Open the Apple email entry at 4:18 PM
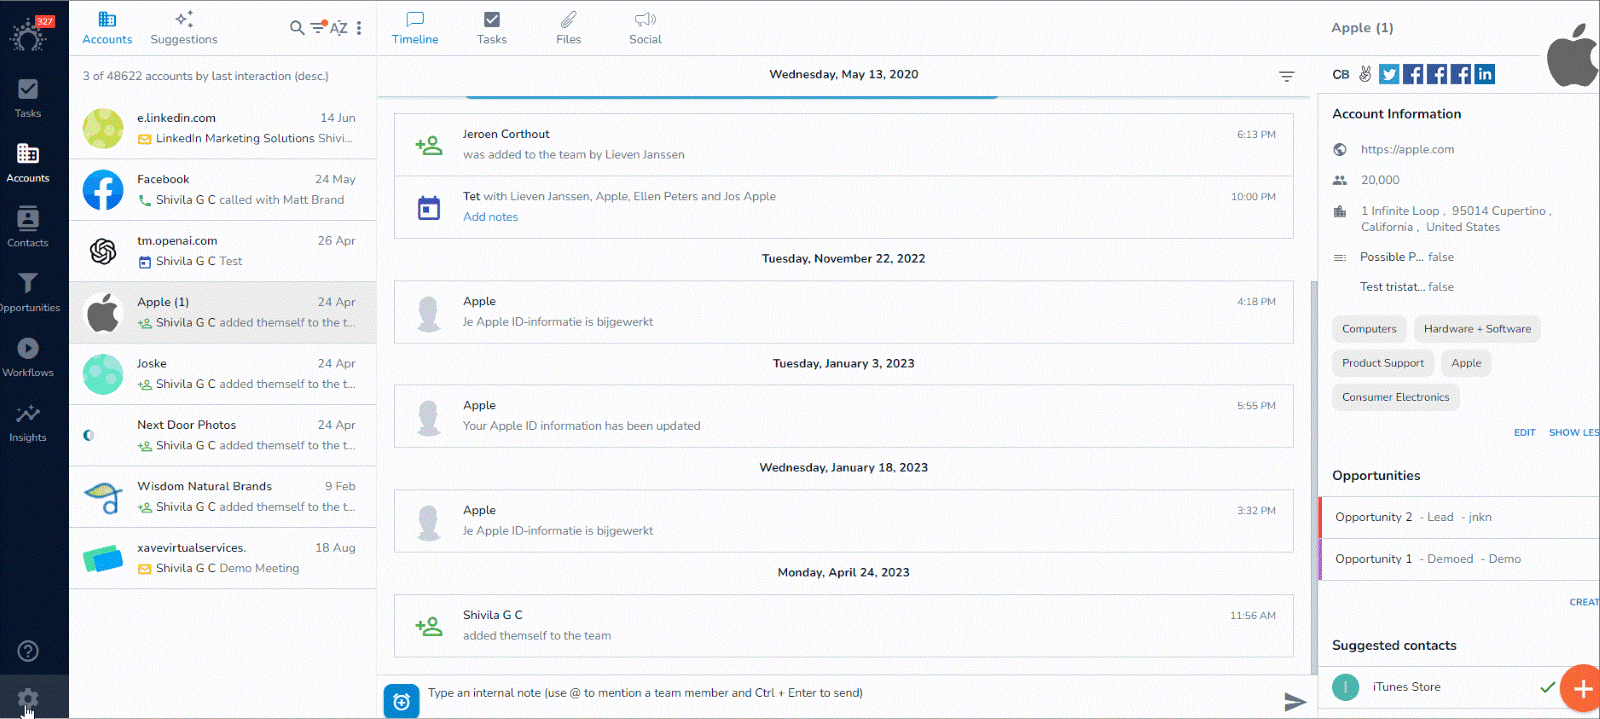Image resolution: width=1600 pixels, height=719 pixels. click(843, 312)
